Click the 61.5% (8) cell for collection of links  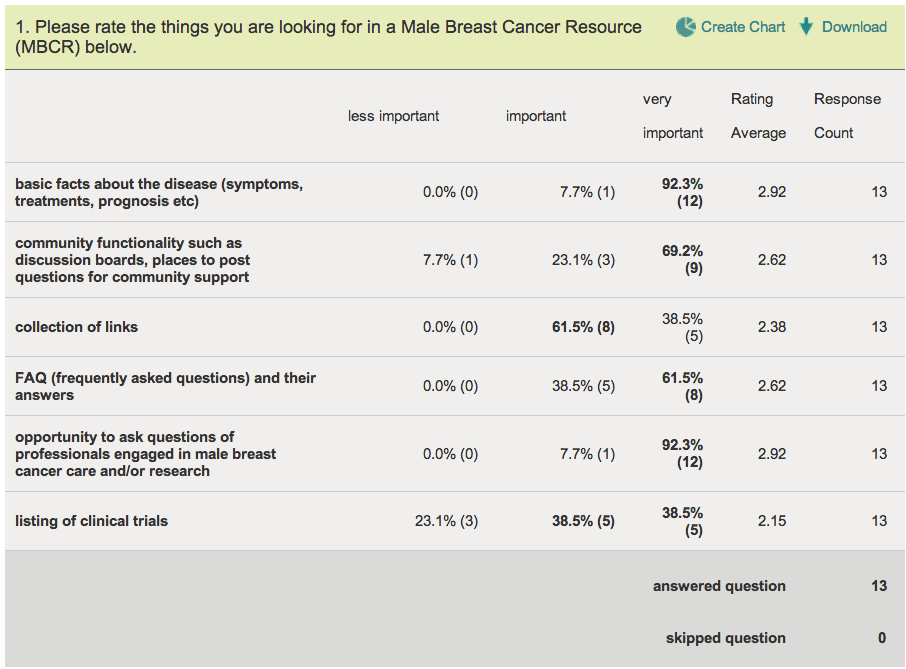(584, 327)
